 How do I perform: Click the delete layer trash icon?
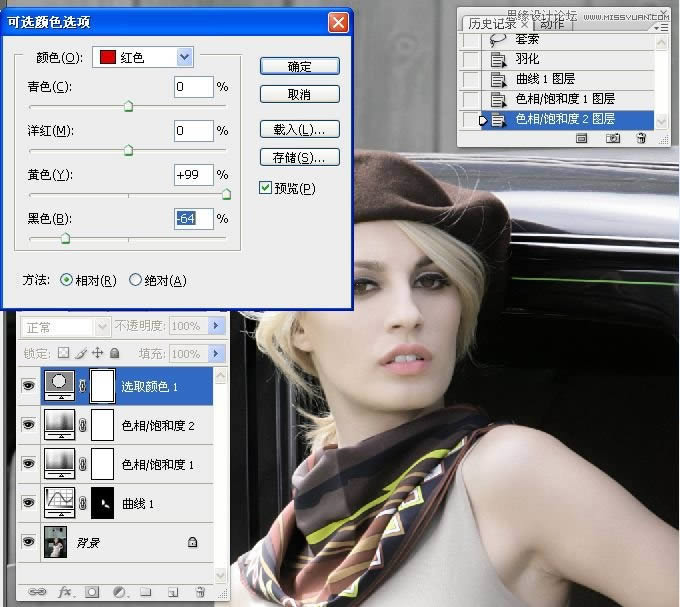click(199, 592)
